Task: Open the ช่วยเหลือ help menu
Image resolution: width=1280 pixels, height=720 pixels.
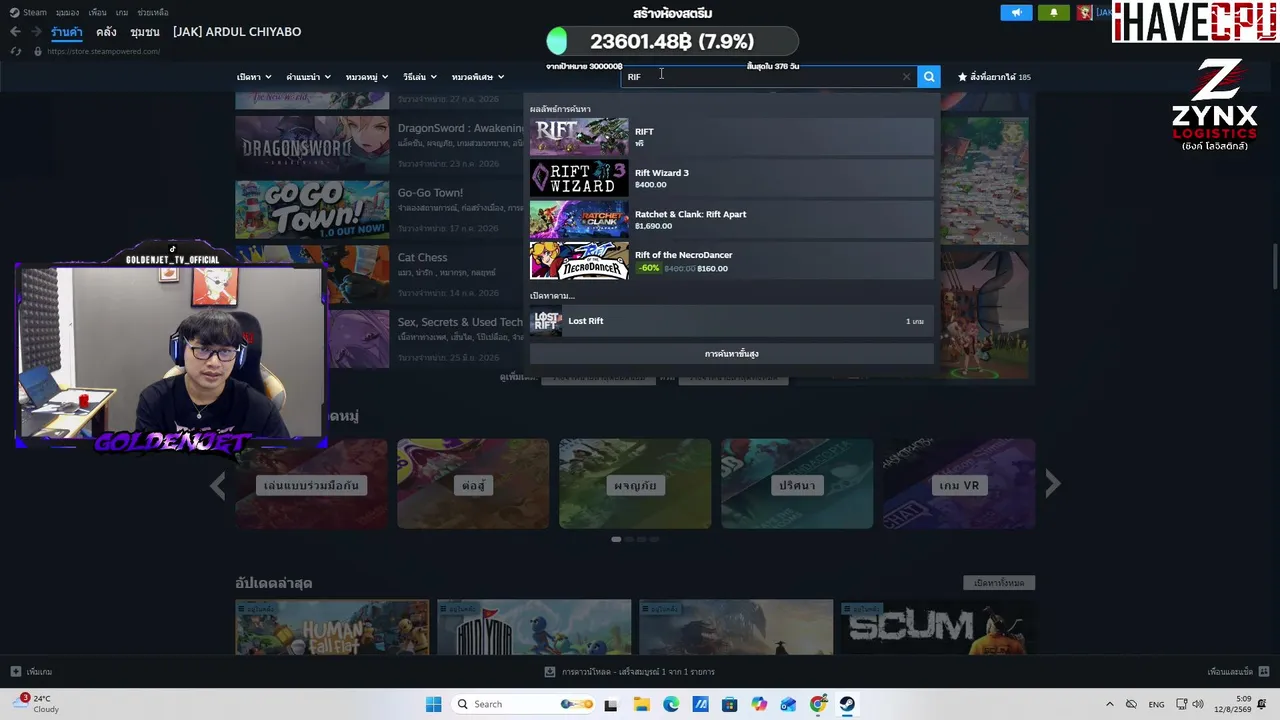Action: coord(153,12)
